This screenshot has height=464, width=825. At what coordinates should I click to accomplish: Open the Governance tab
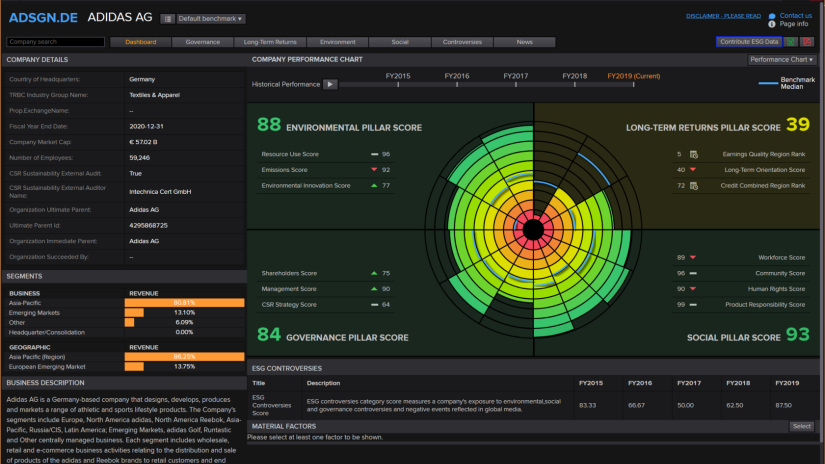[203, 42]
